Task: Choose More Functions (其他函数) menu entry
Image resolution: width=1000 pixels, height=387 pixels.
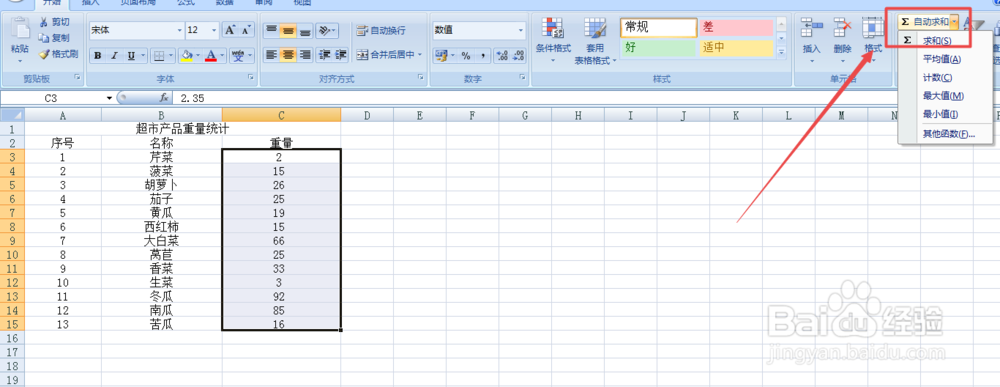Action: click(x=945, y=135)
